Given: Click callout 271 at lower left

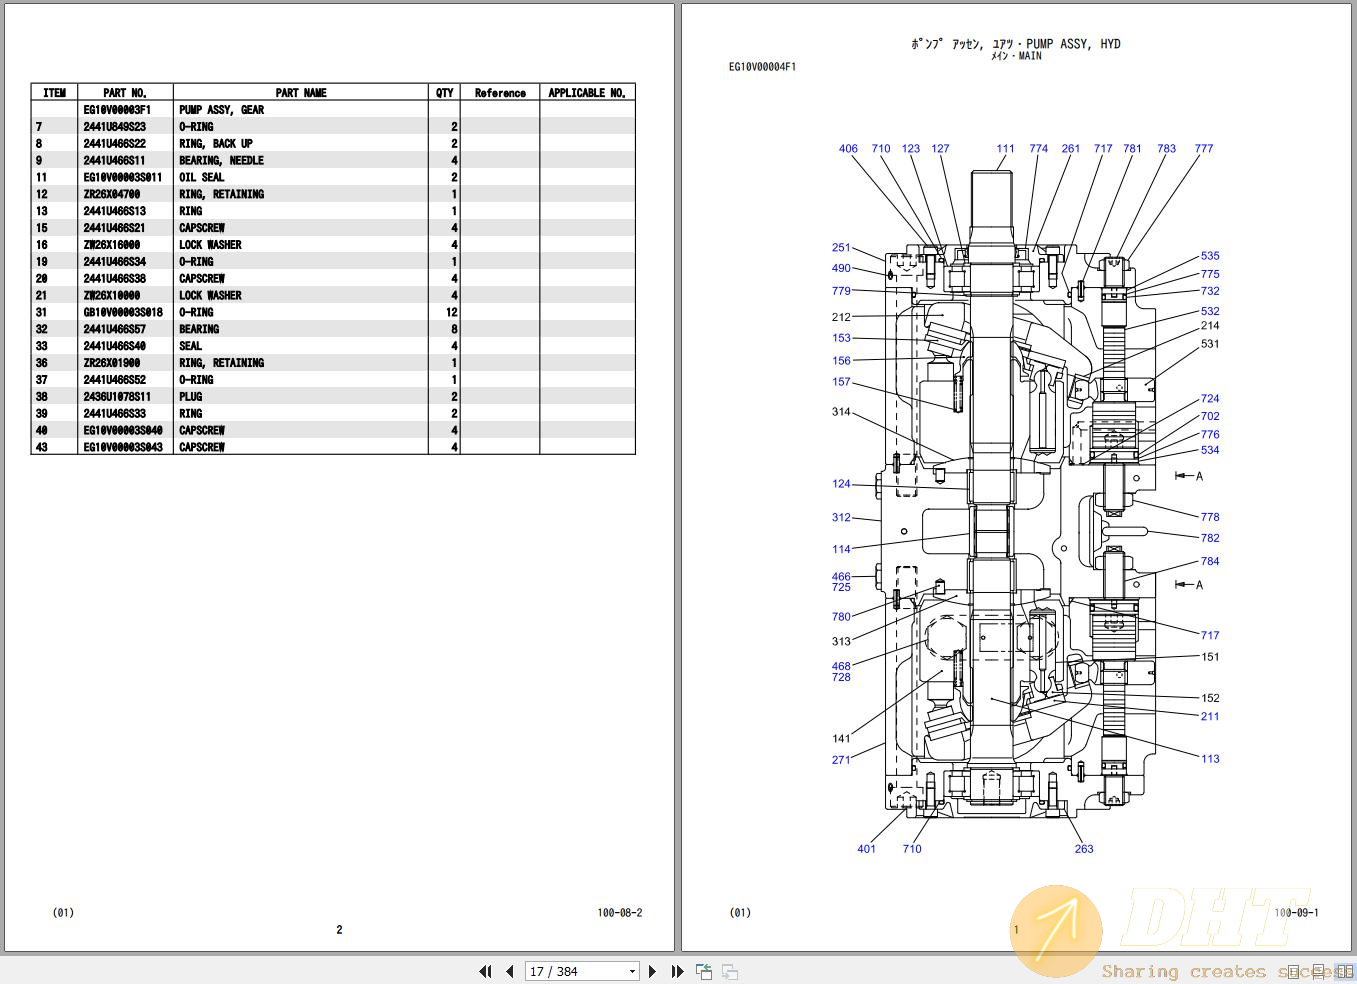Looking at the screenshot, I should pos(841,760).
